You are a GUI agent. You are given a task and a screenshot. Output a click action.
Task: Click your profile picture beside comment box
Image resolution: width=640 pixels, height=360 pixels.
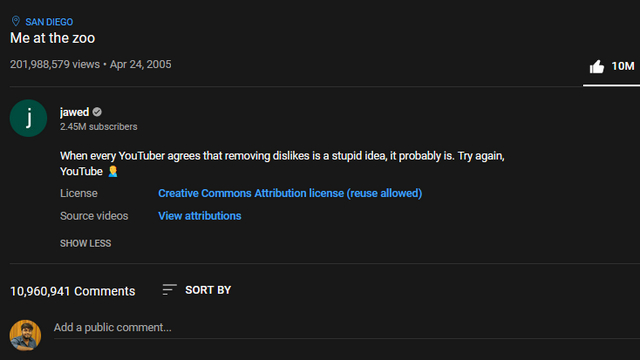click(x=25, y=335)
